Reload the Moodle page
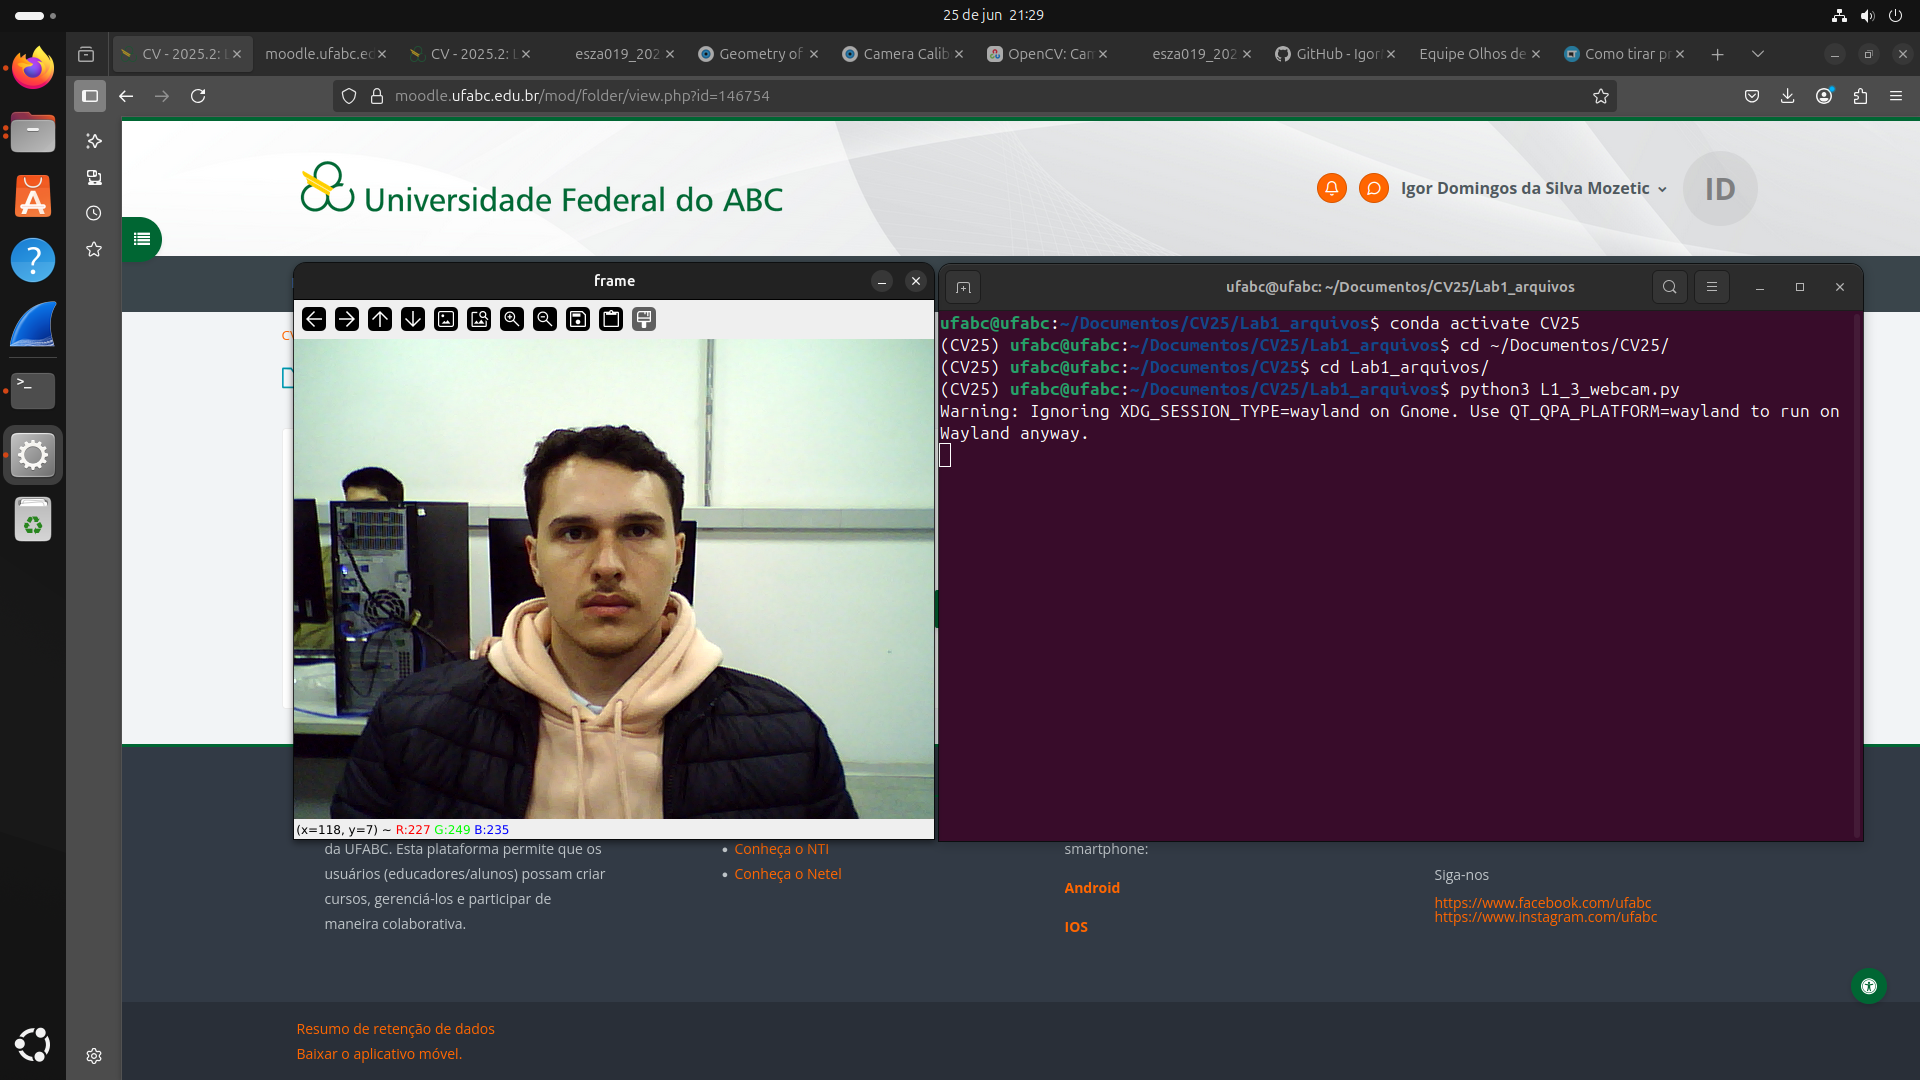Screen dimensions: 1920x1080 coord(198,96)
